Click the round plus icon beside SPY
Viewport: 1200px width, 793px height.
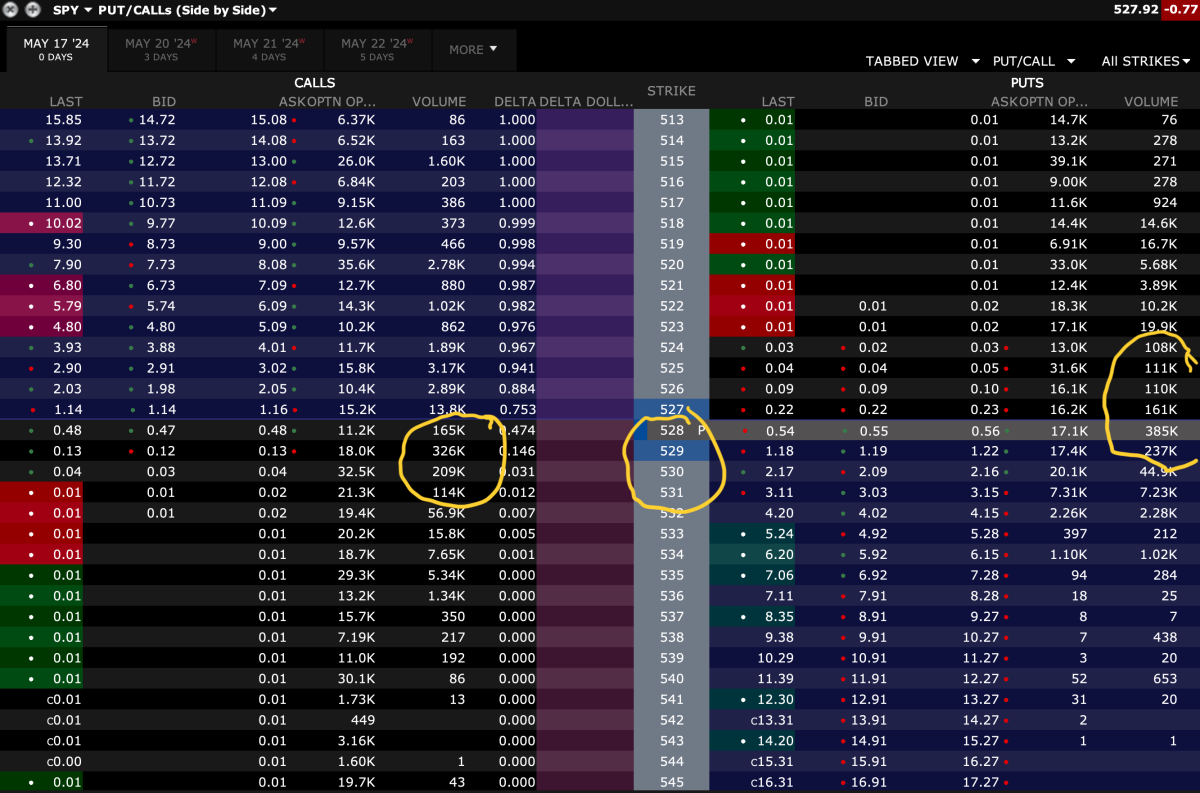pyautogui.click(x=33, y=10)
